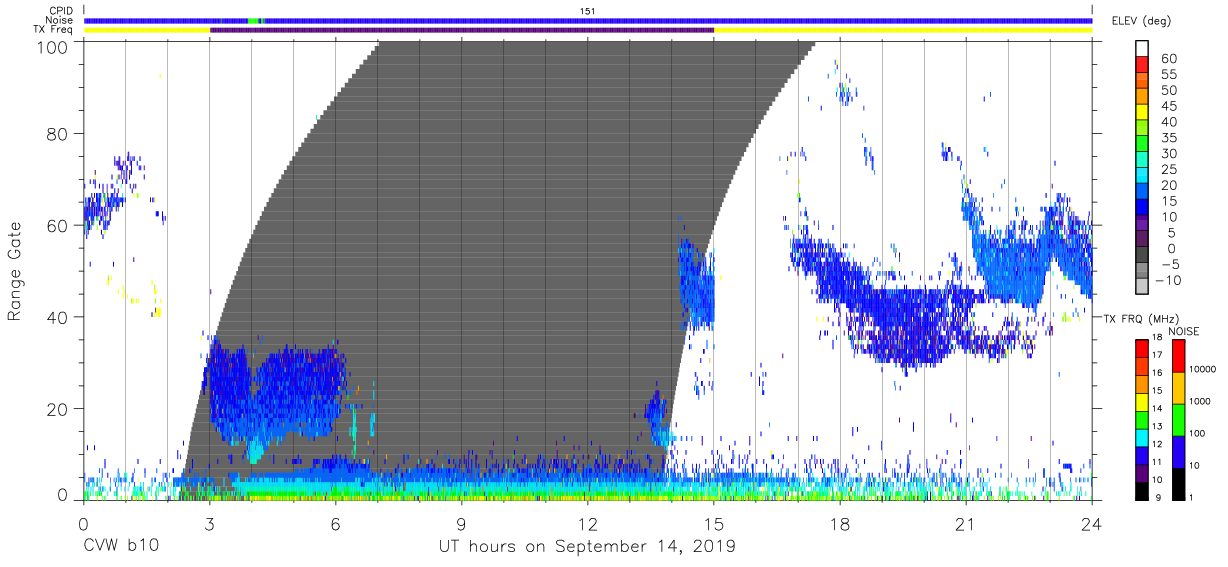Click the TX FRQ (MHz) legend title
1228x567 pixels.
1140,319
